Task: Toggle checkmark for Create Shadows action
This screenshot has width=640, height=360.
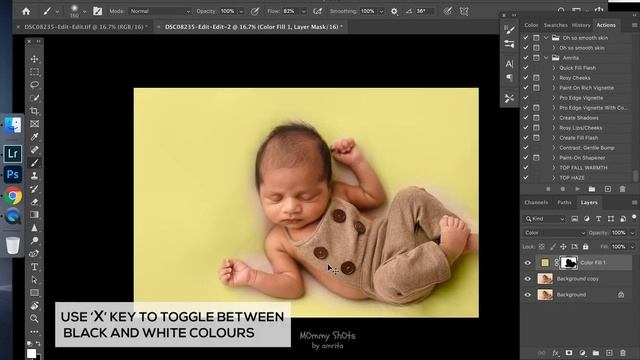Action: [526, 118]
